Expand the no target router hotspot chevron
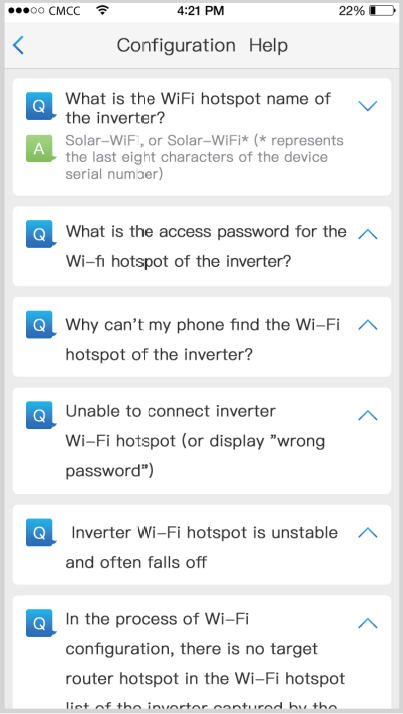The height and width of the screenshot is (714, 403). point(368,623)
